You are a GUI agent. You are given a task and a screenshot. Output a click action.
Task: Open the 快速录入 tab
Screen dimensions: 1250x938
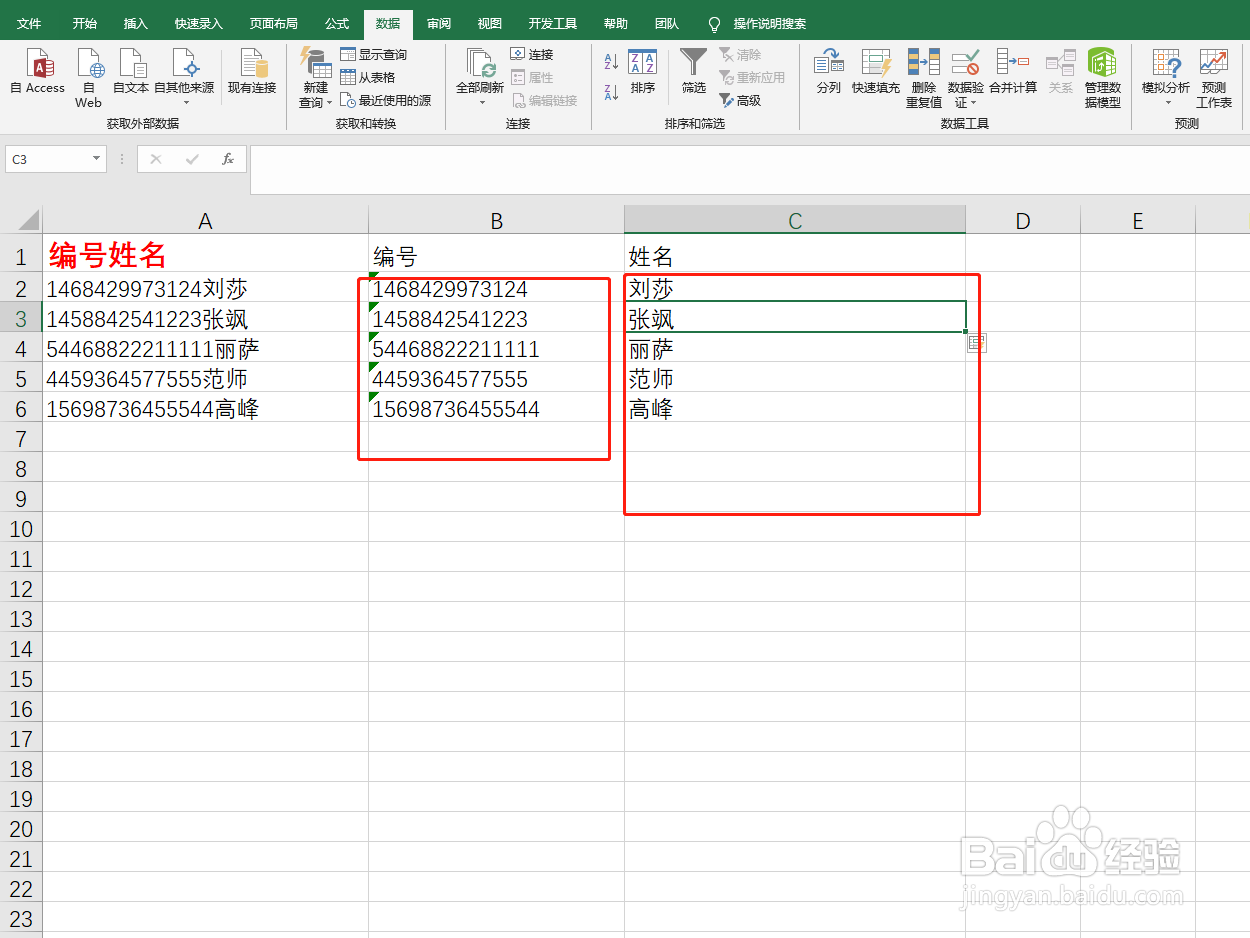(199, 24)
